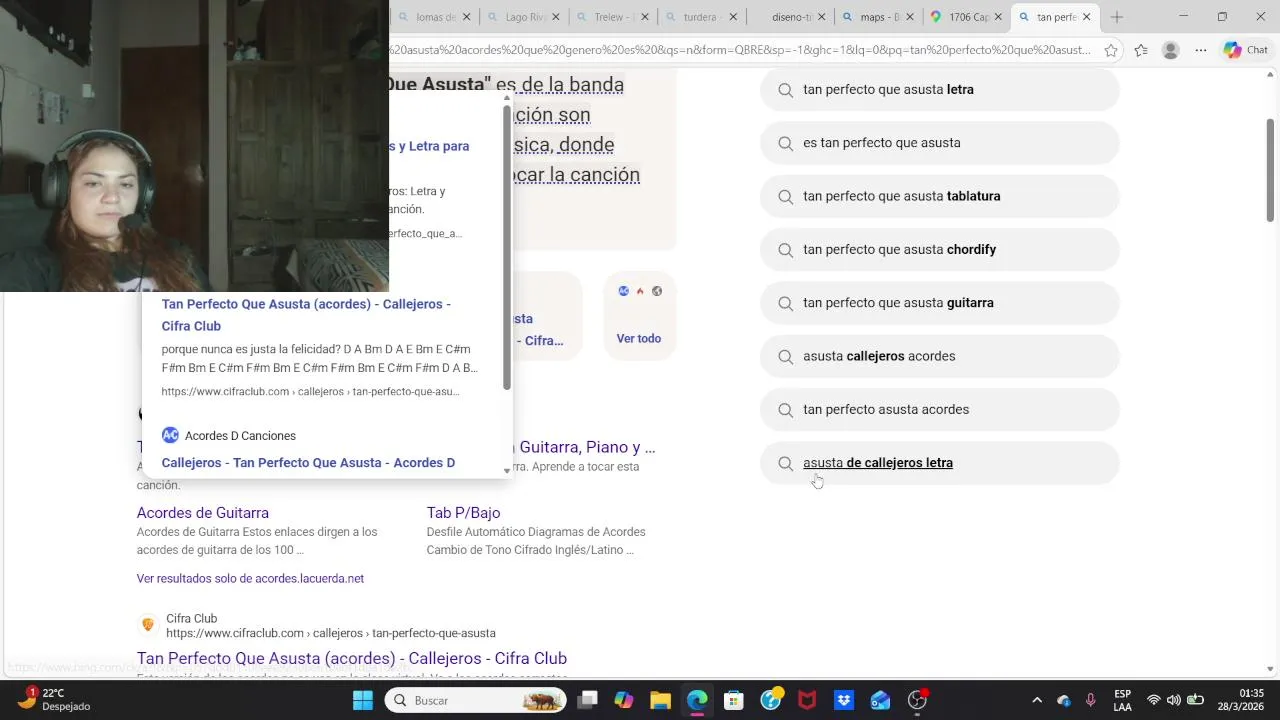Viewport: 1280px width, 720px height.
Task: Open 'Ver resultados solo de acordes.lacuerda.net'
Action: [250, 579]
